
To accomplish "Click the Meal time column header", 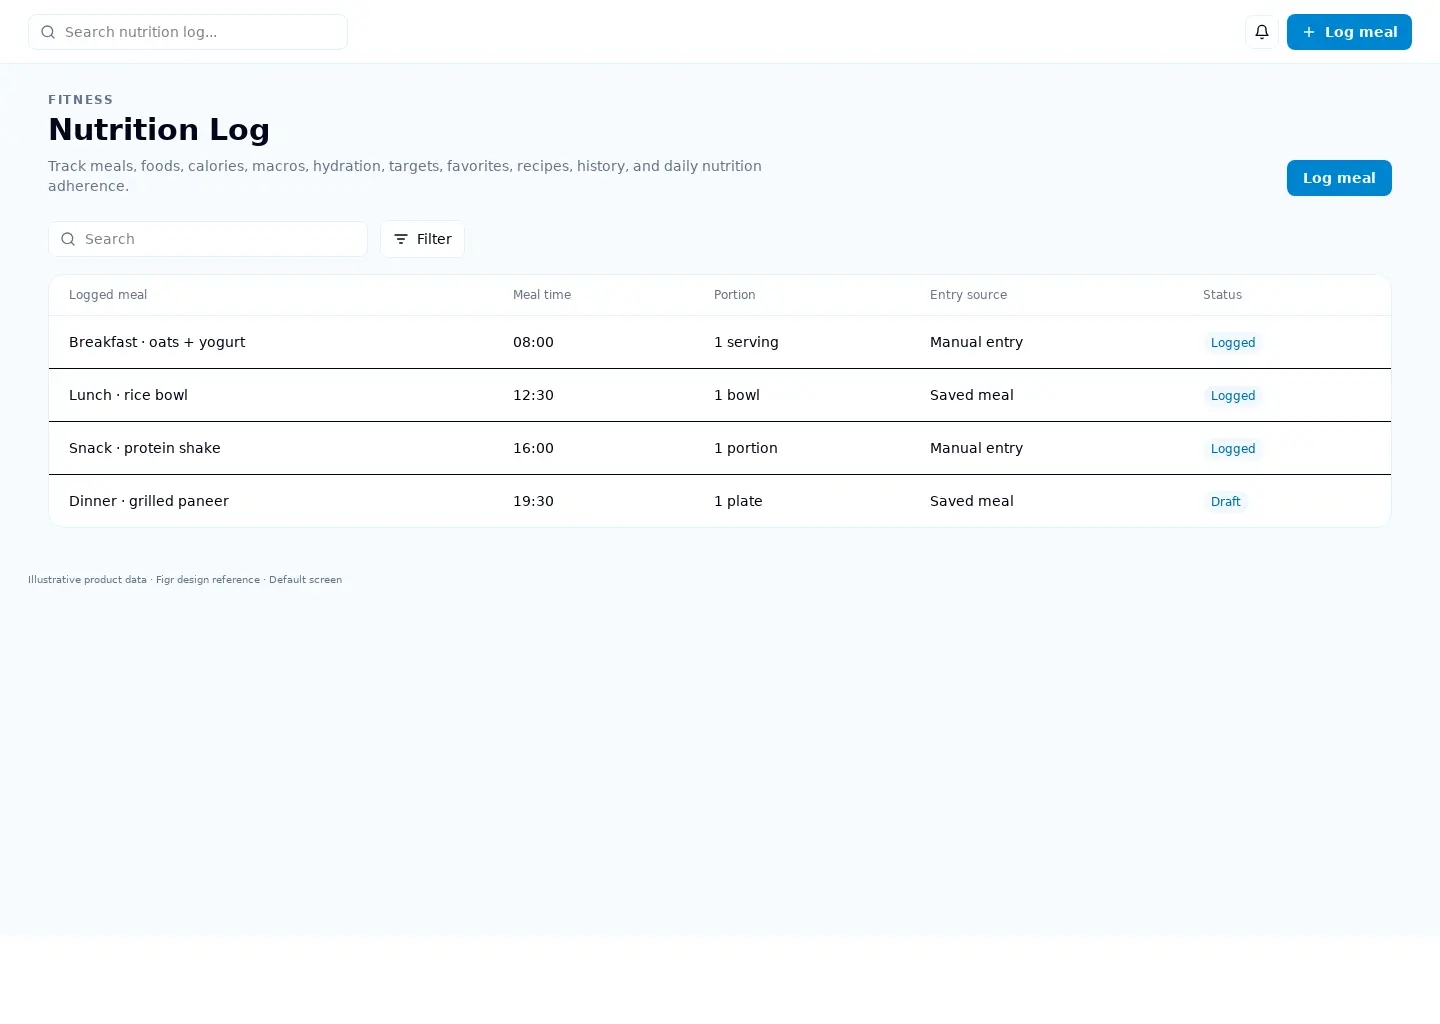I will 542,295.
